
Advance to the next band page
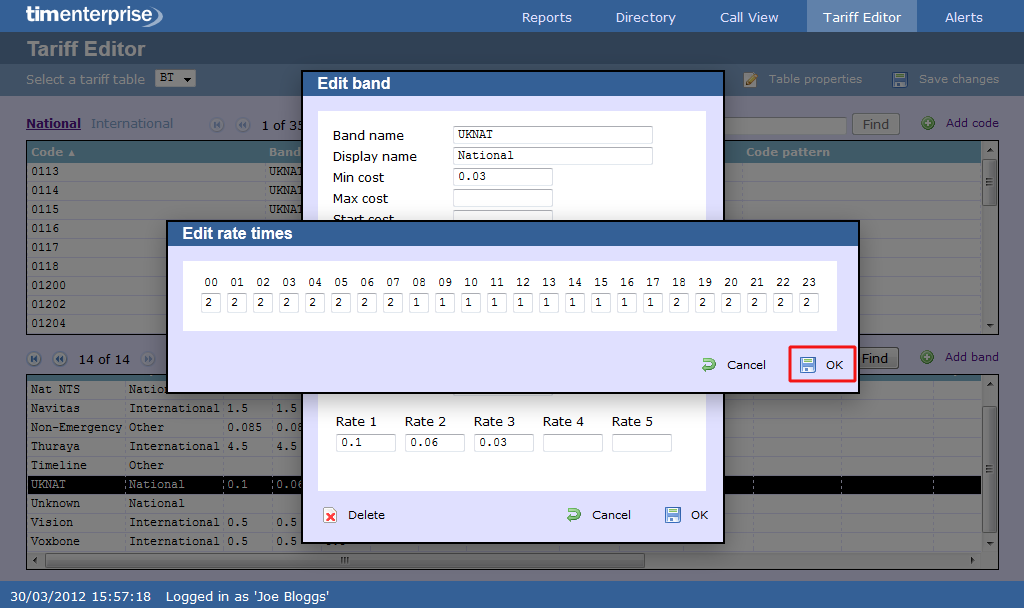click(147, 358)
